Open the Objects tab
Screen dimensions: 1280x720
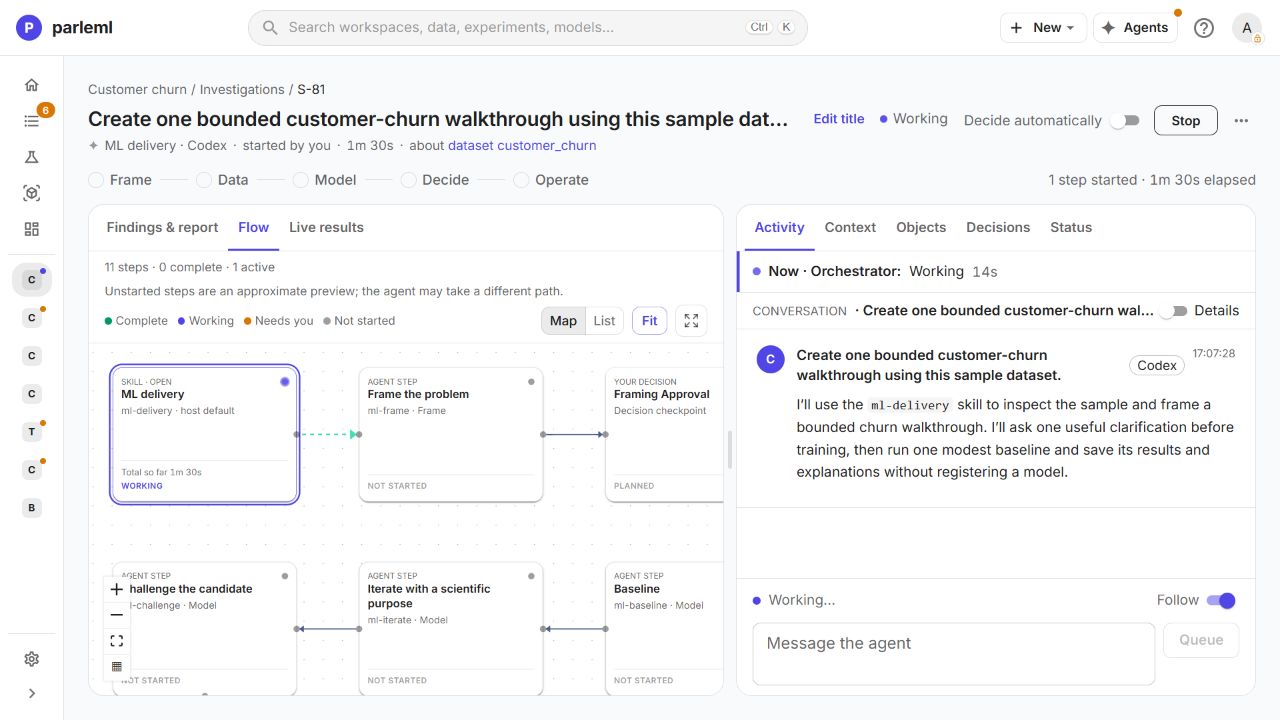point(921,228)
